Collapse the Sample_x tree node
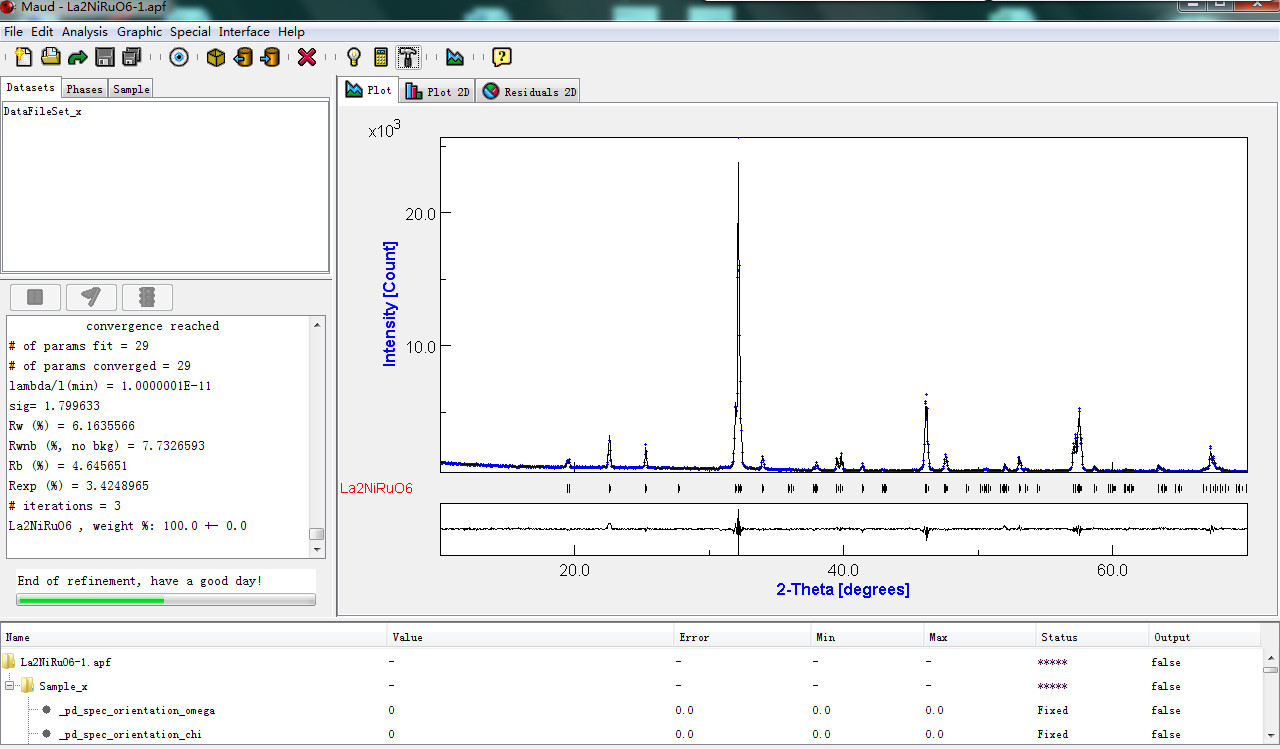This screenshot has height=749, width=1280. [11, 686]
